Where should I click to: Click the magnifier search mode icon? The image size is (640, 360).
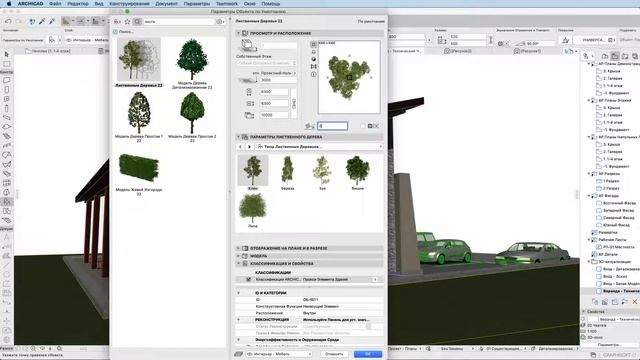[x=138, y=22]
